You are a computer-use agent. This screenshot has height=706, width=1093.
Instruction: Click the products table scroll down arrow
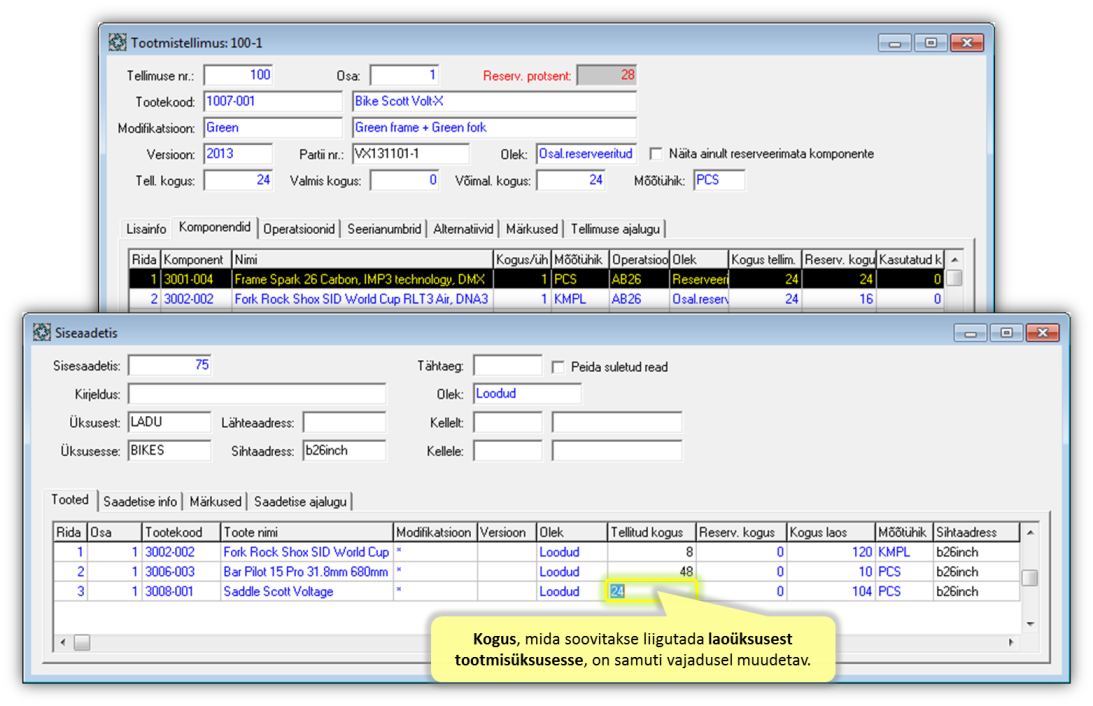coord(1030,624)
